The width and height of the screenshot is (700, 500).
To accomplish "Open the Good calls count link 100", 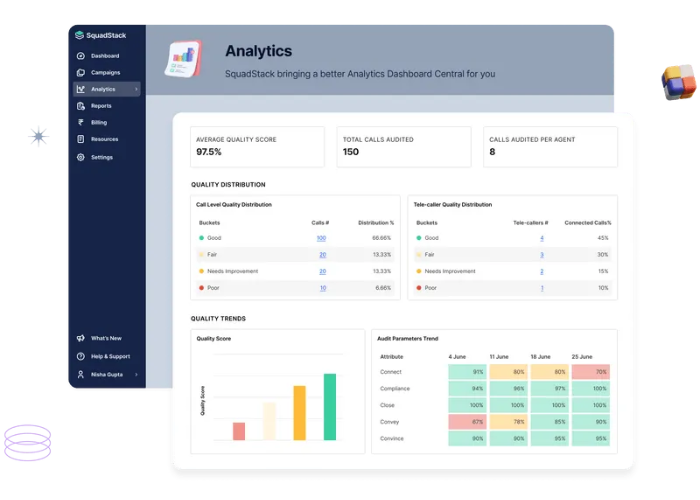I will click(321, 238).
